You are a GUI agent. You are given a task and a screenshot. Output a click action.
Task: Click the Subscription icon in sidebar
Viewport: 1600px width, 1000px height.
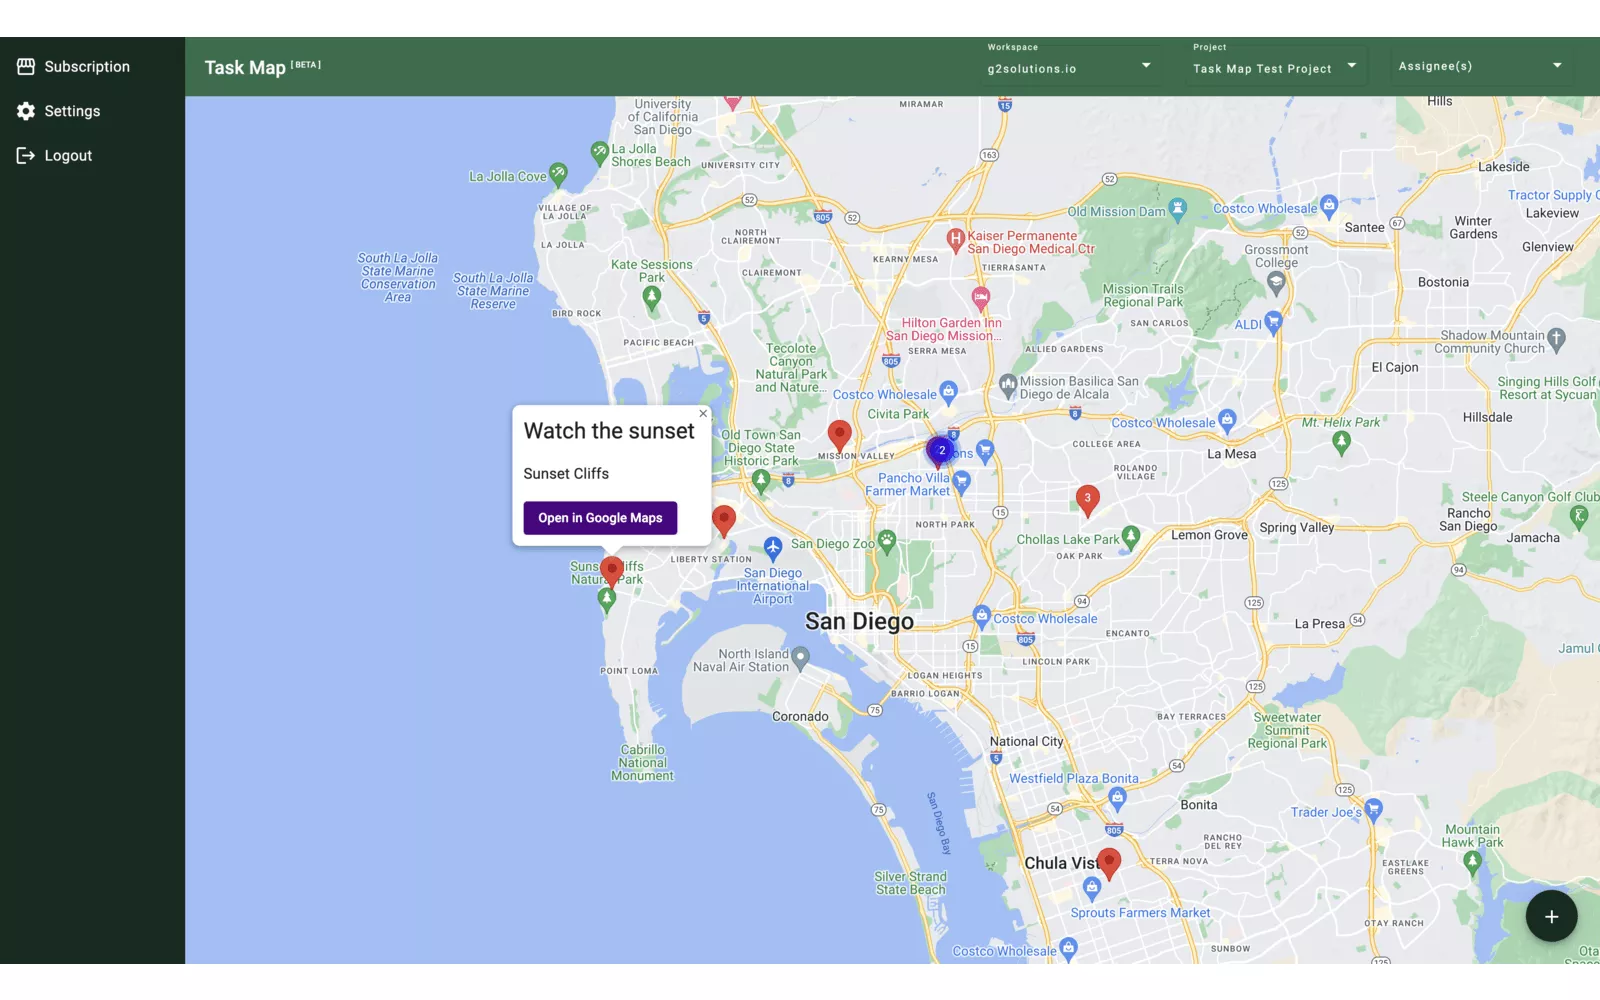(x=26, y=67)
